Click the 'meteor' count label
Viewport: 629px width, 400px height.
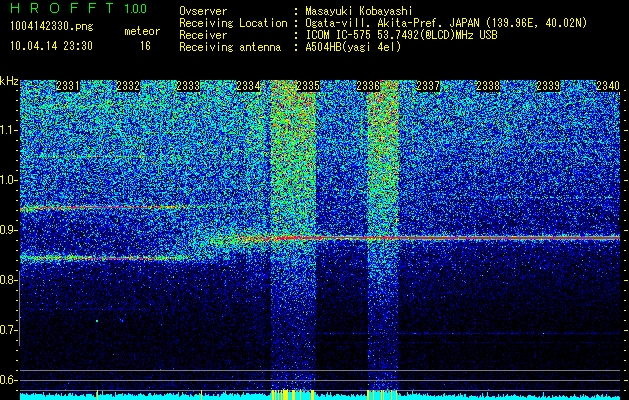[142, 31]
